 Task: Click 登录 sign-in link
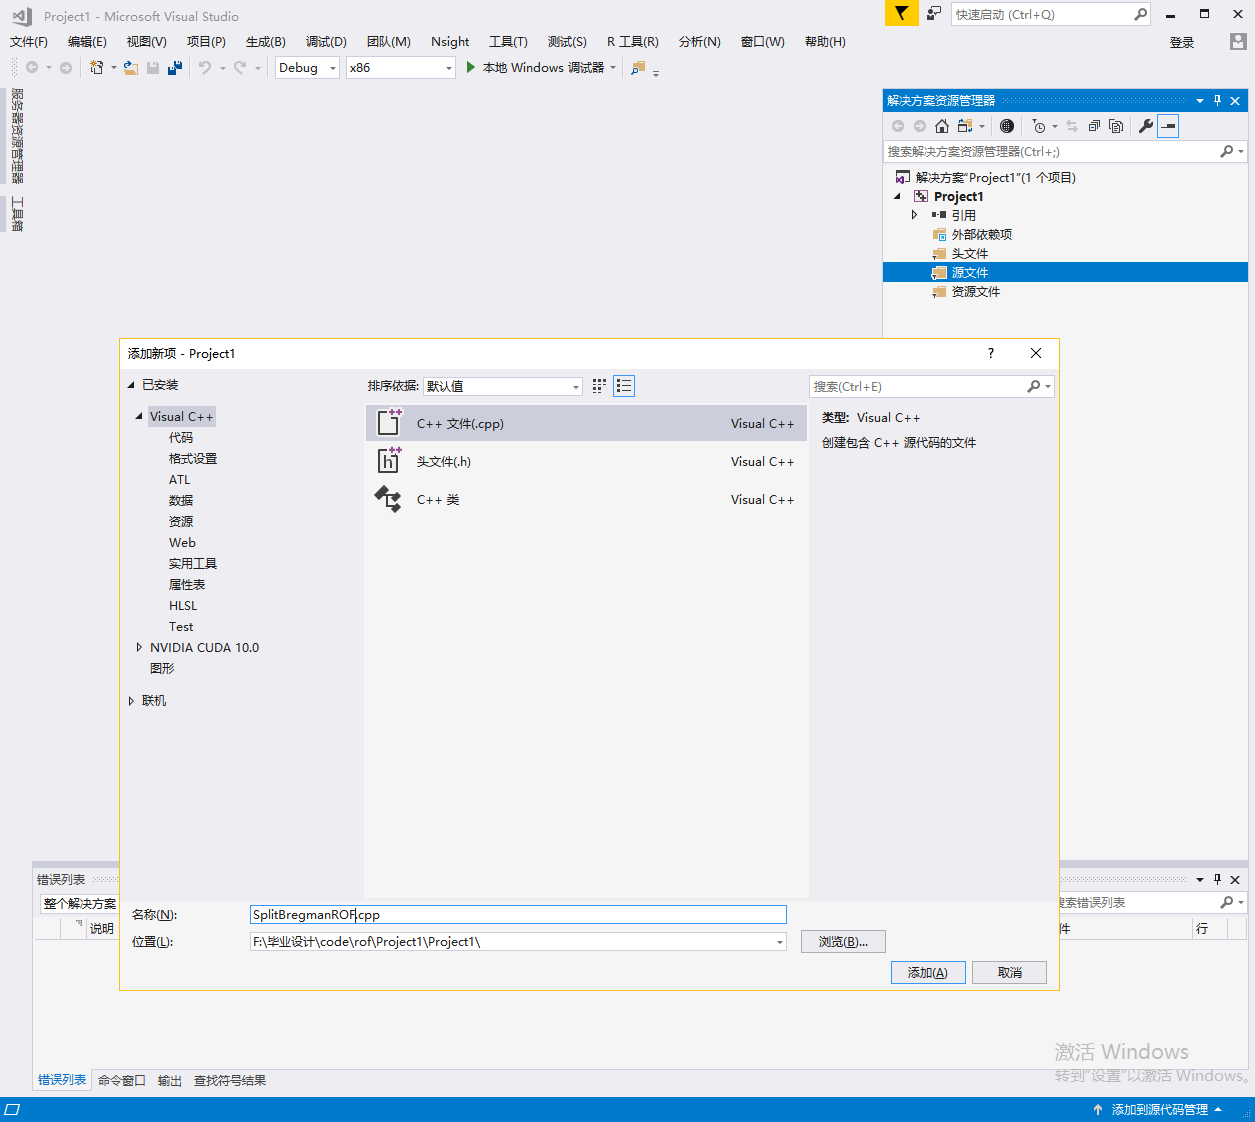1182,42
